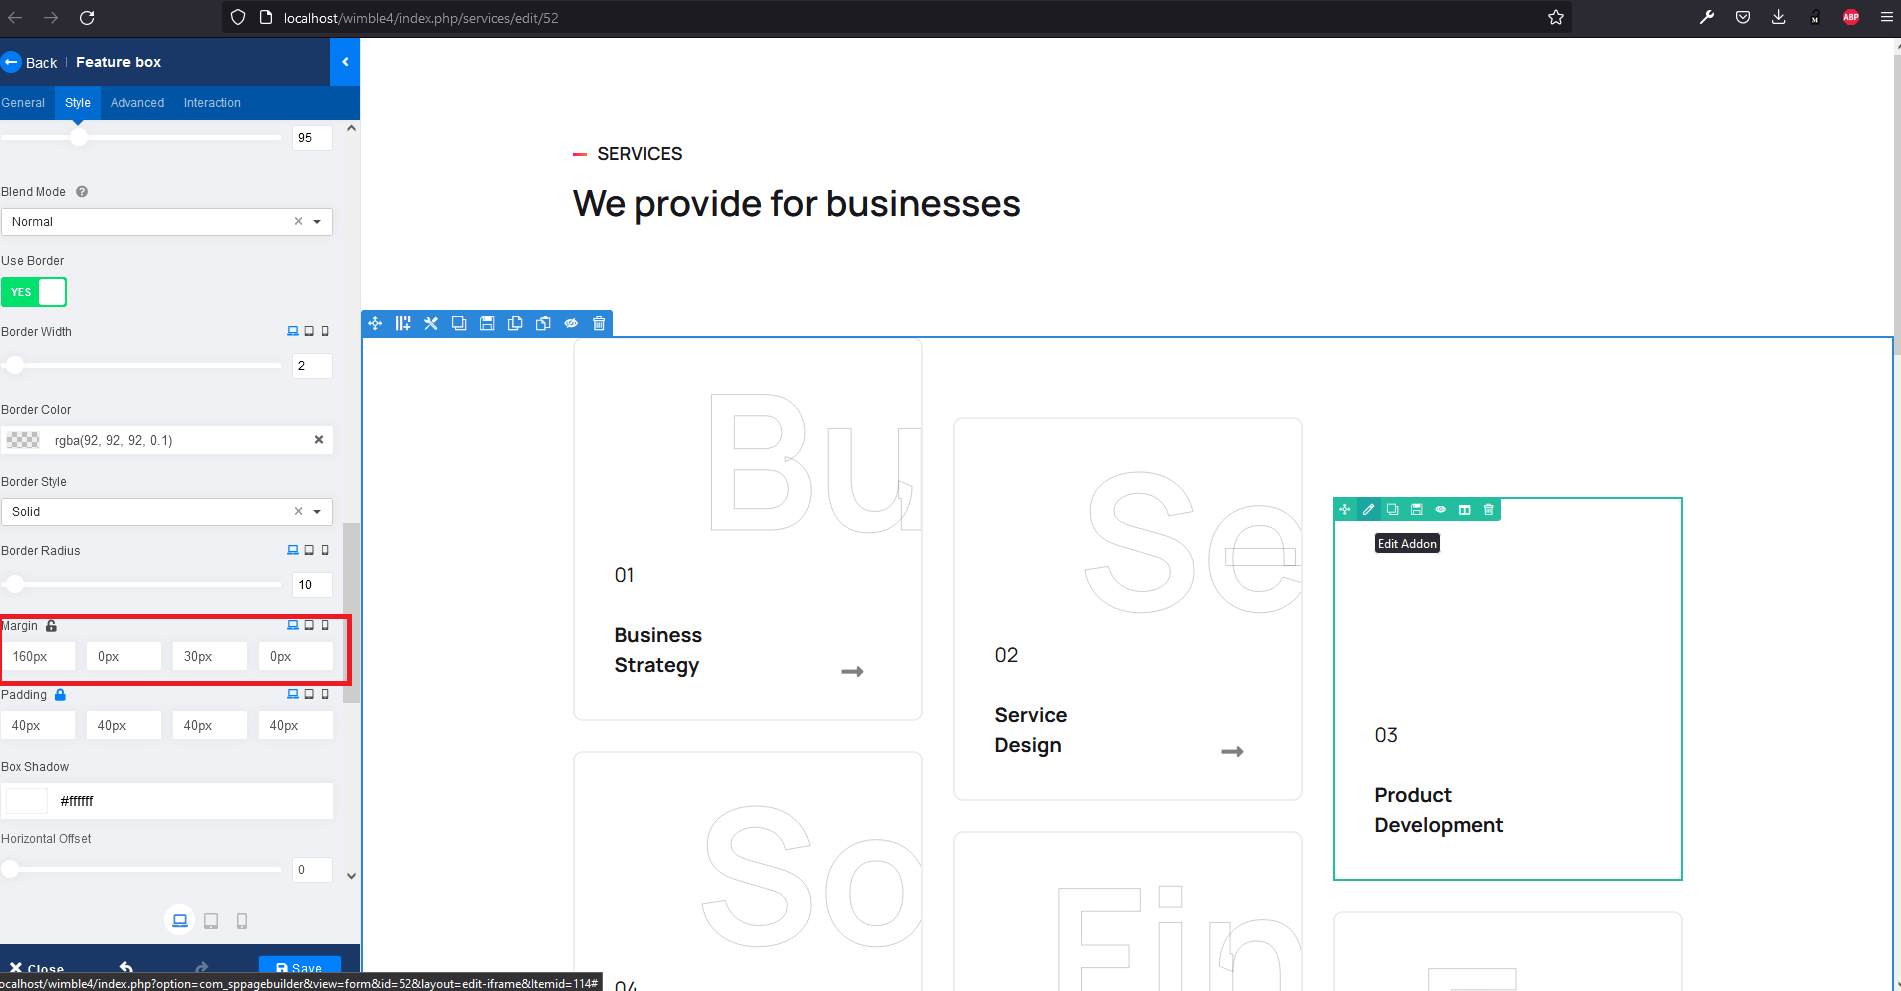Toggle addon visibility with the eye icon
Screen dimensions: 1901x991
(x=1440, y=509)
